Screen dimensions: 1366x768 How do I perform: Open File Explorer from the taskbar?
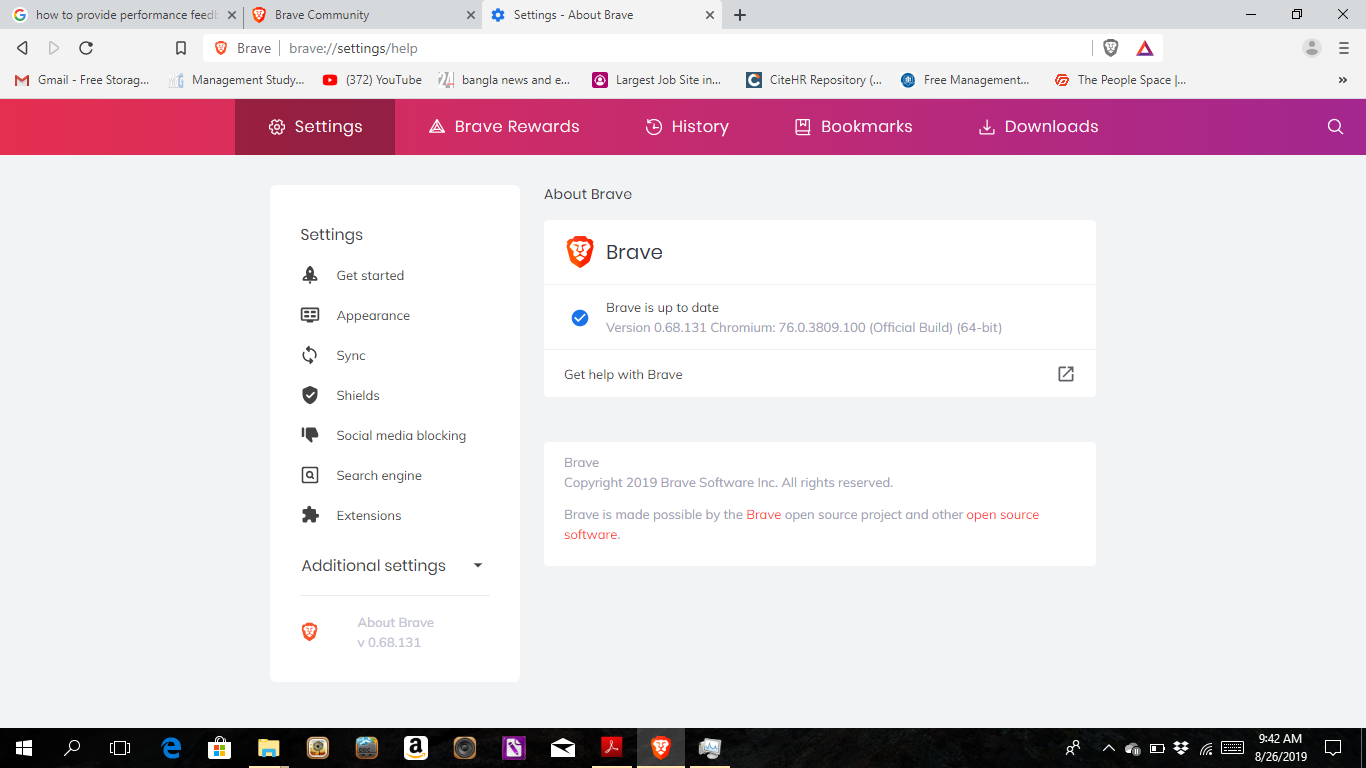[269, 748]
